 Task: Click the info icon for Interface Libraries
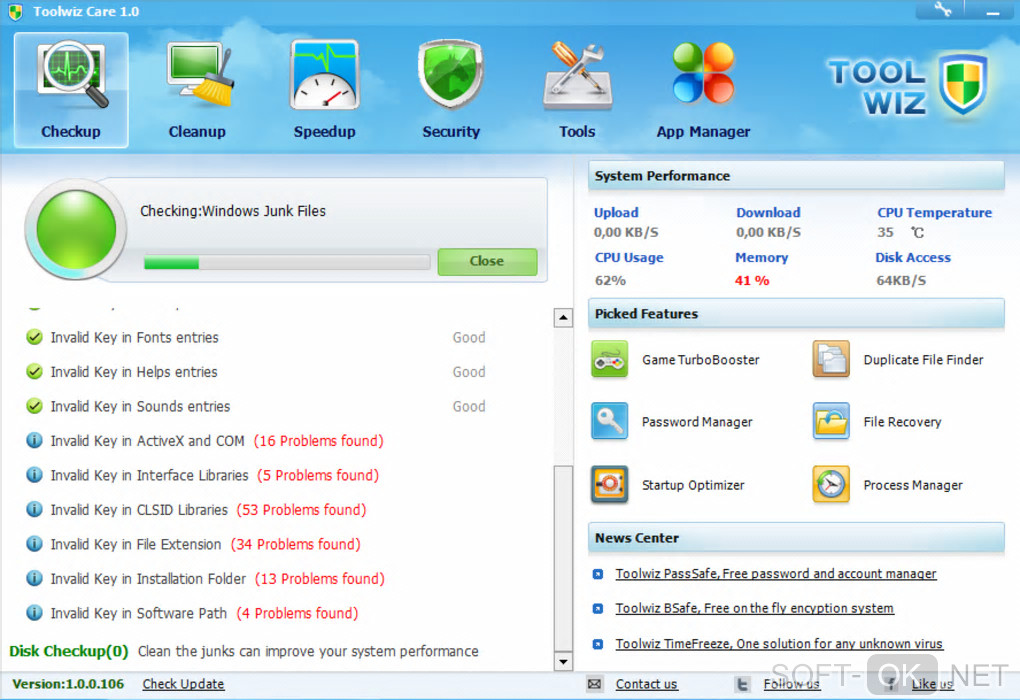(x=34, y=475)
